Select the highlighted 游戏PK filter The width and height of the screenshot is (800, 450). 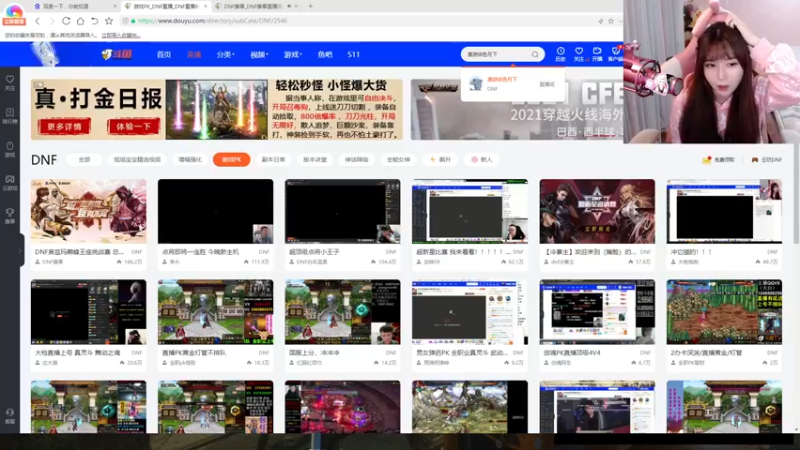click(232, 160)
